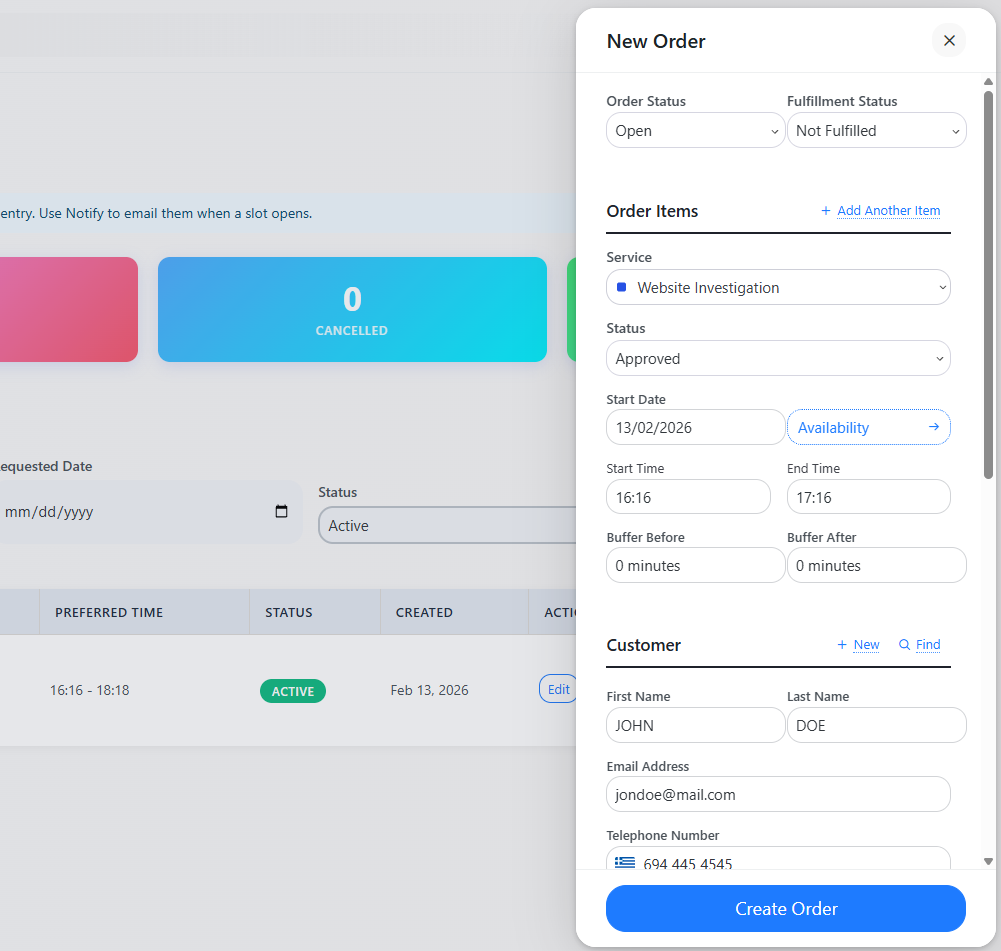This screenshot has height=951, width=1001.
Task: Expand the Fulfillment Status dropdown
Action: 876,131
